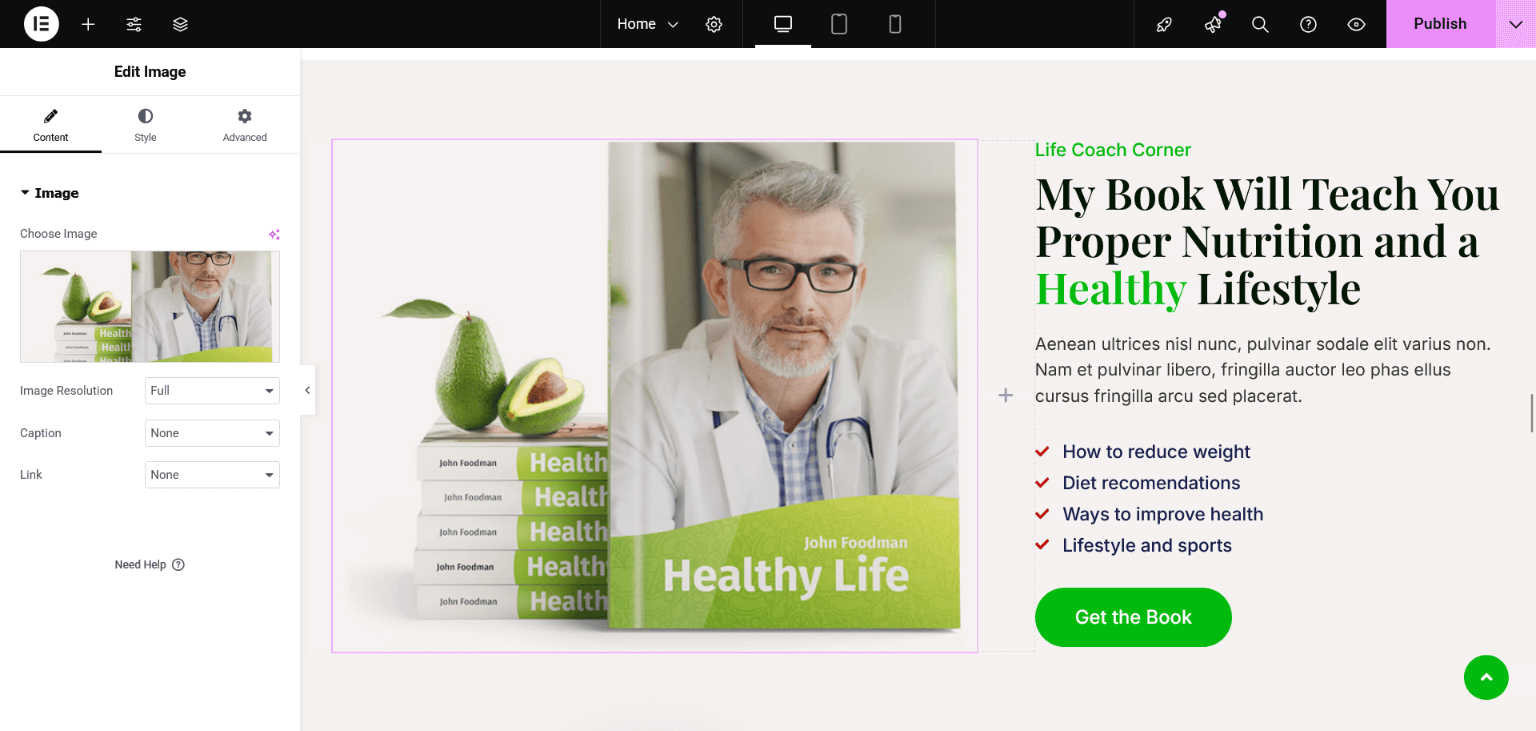Open Site Settings sliders icon

click(134, 24)
